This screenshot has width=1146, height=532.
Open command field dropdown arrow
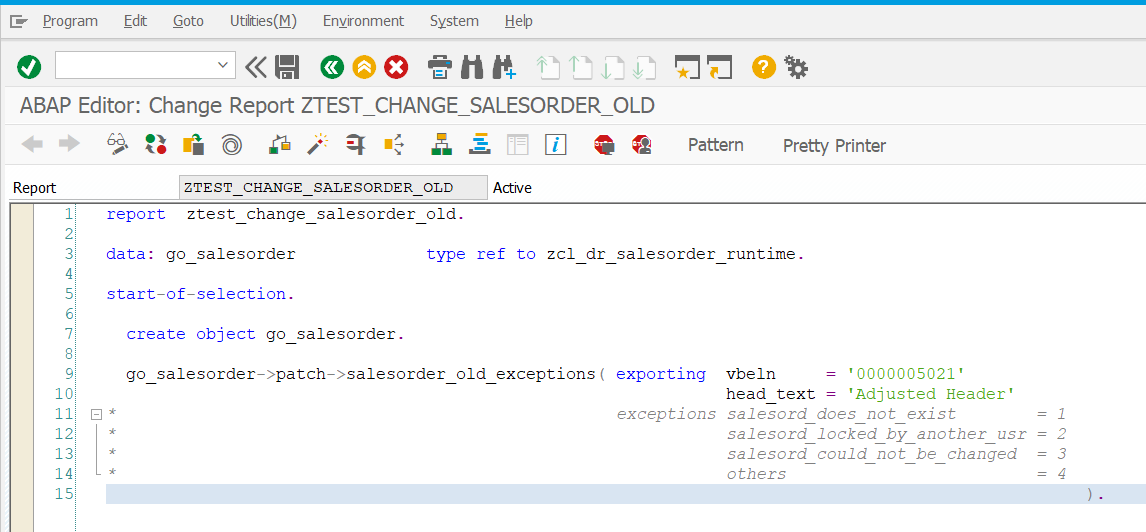[223, 66]
